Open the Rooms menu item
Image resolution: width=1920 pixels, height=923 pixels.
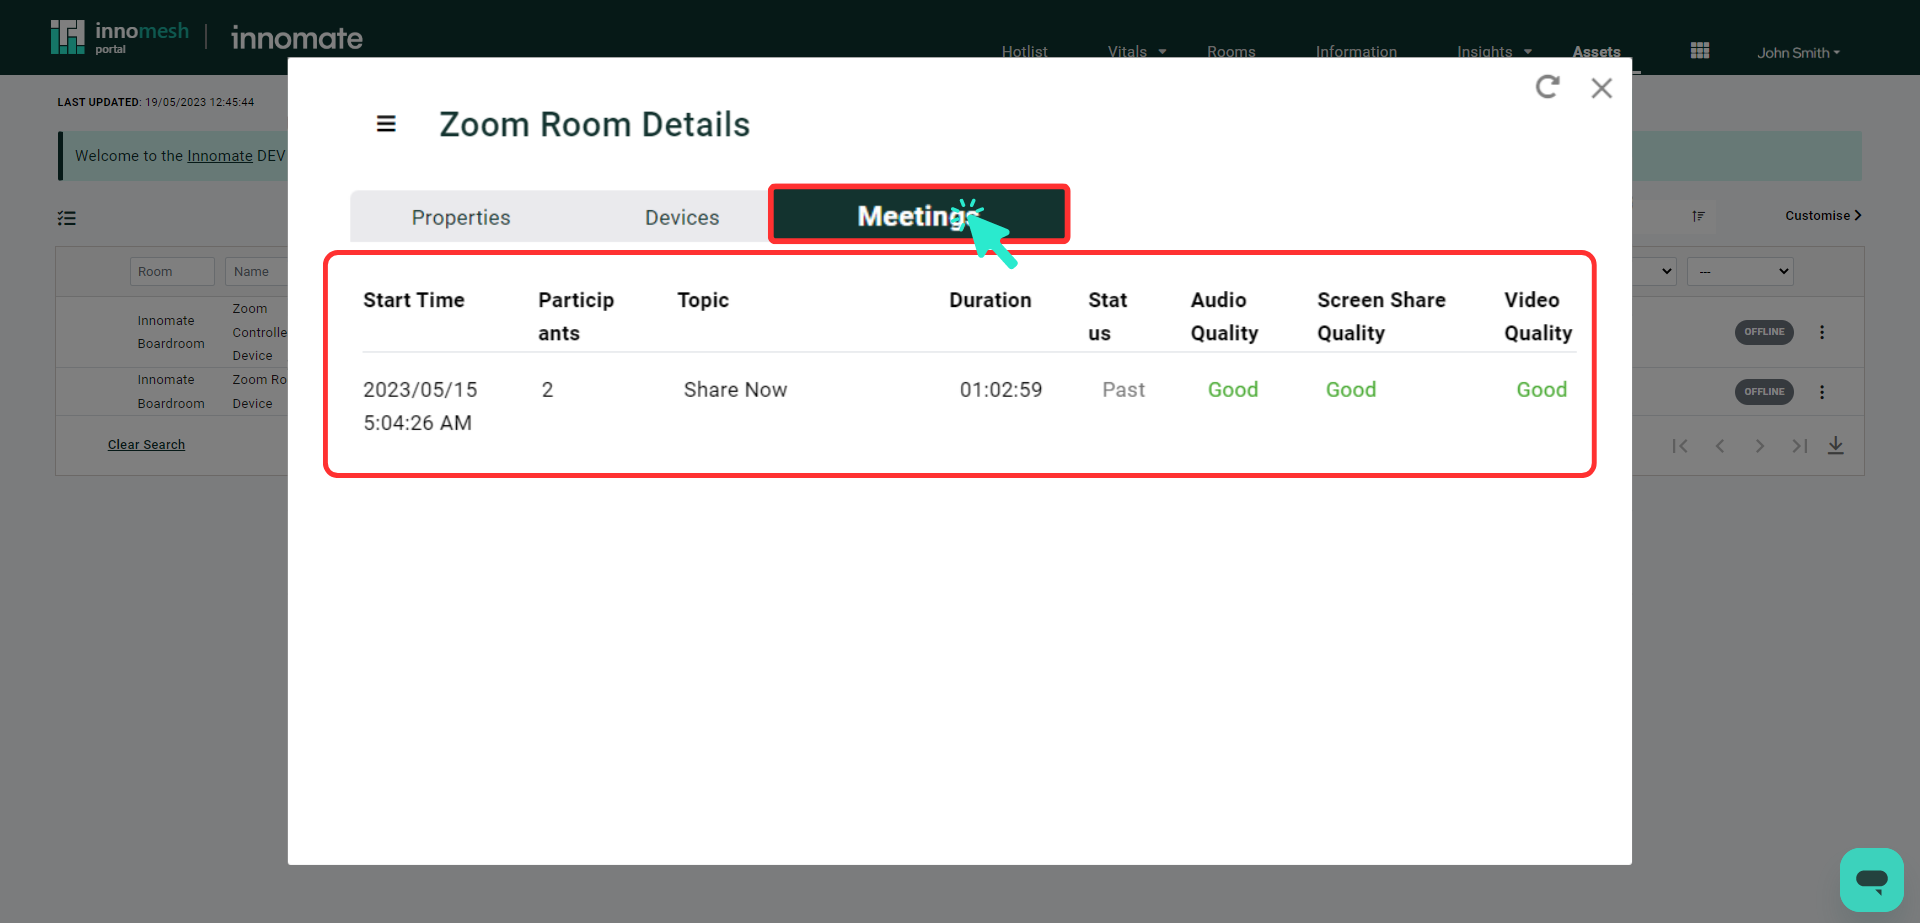click(1231, 52)
